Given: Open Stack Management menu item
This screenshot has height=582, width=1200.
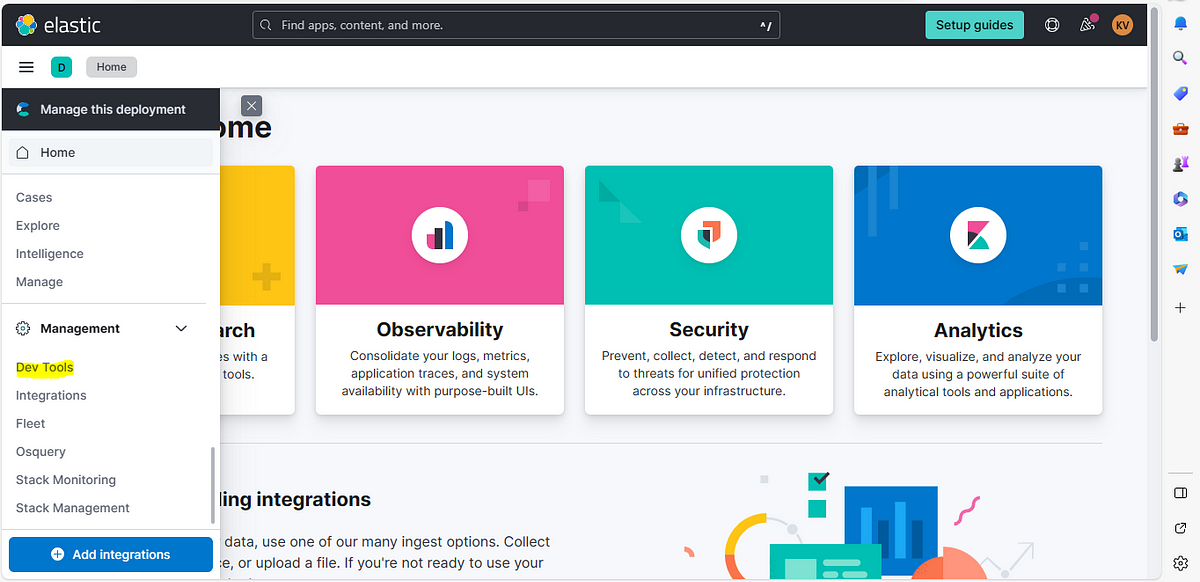Looking at the screenshot, I should click(x=73, y=508).
